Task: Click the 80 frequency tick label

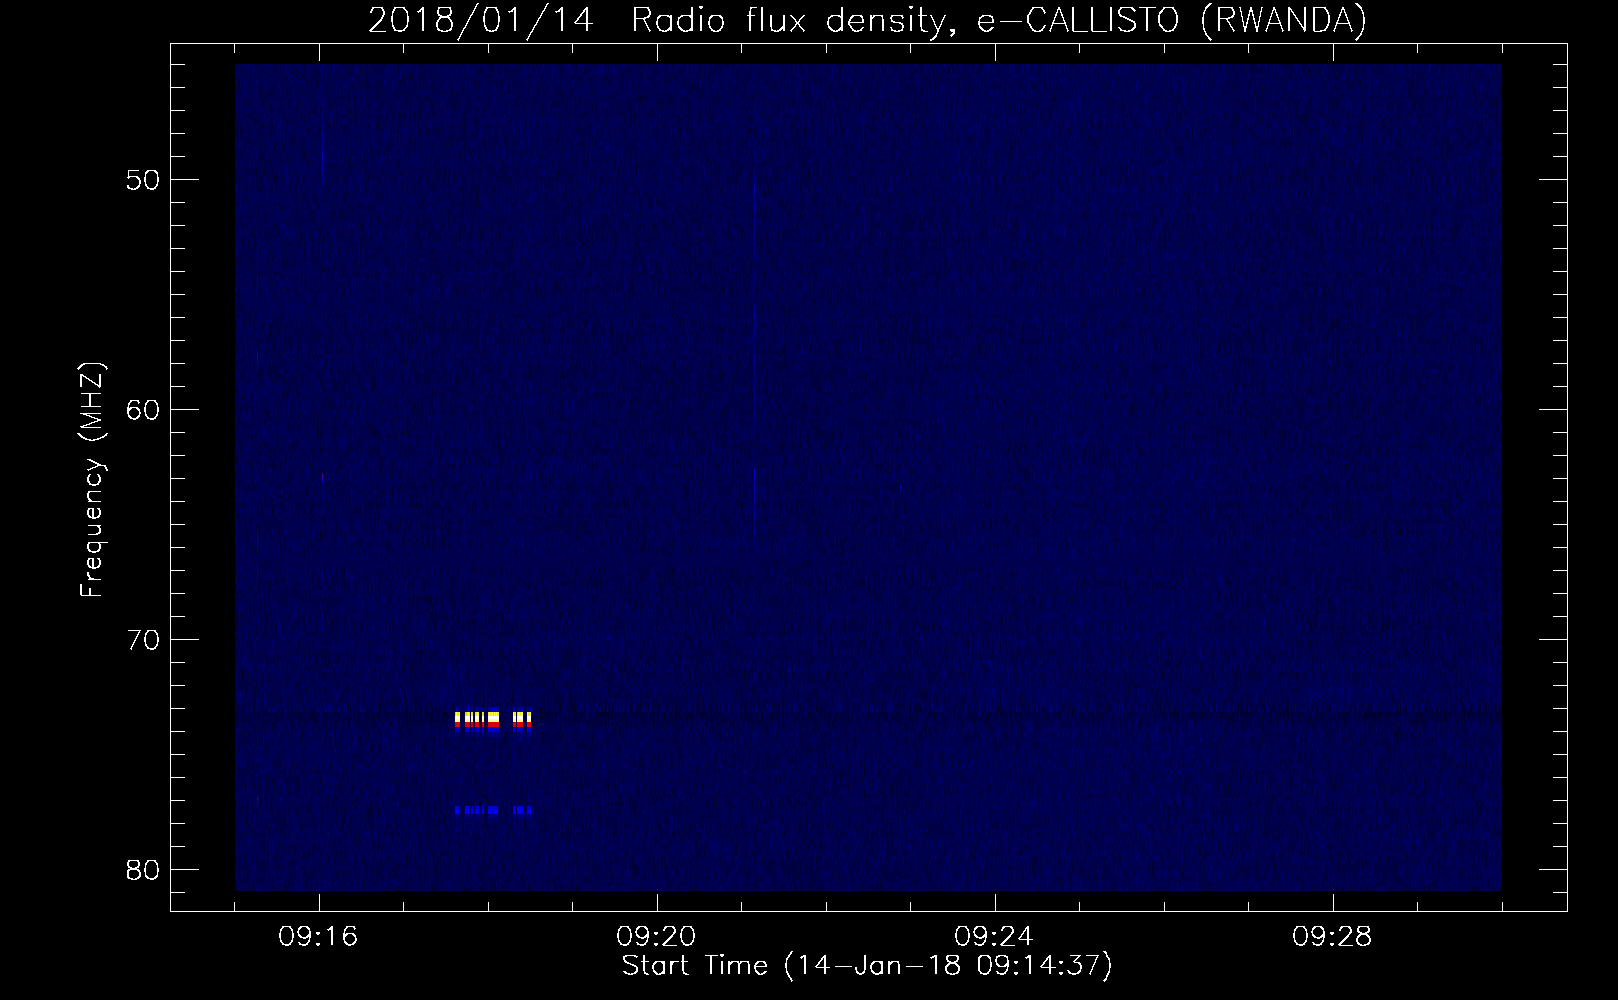Action: pos(144,870)
